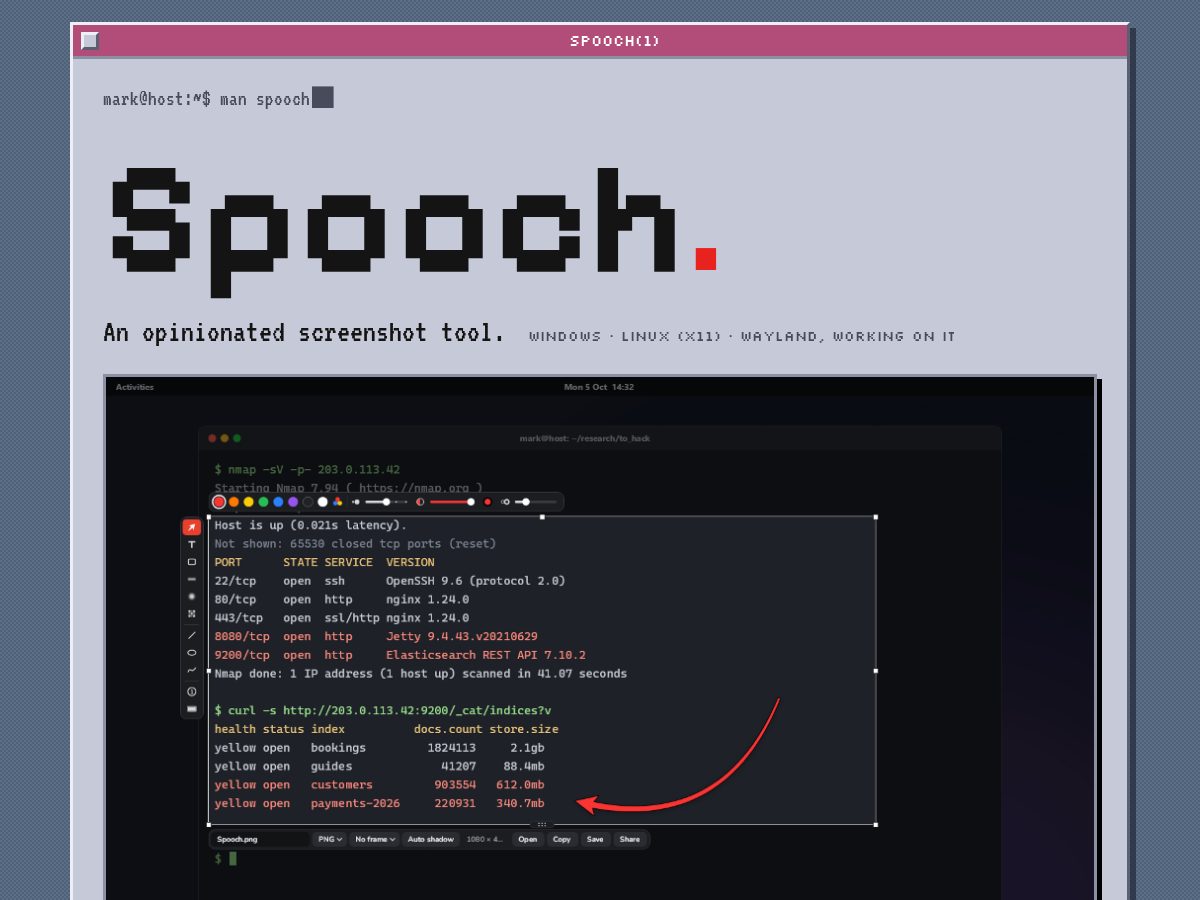
Task: Pick the red color swatch
Action: tap(219, 502)
